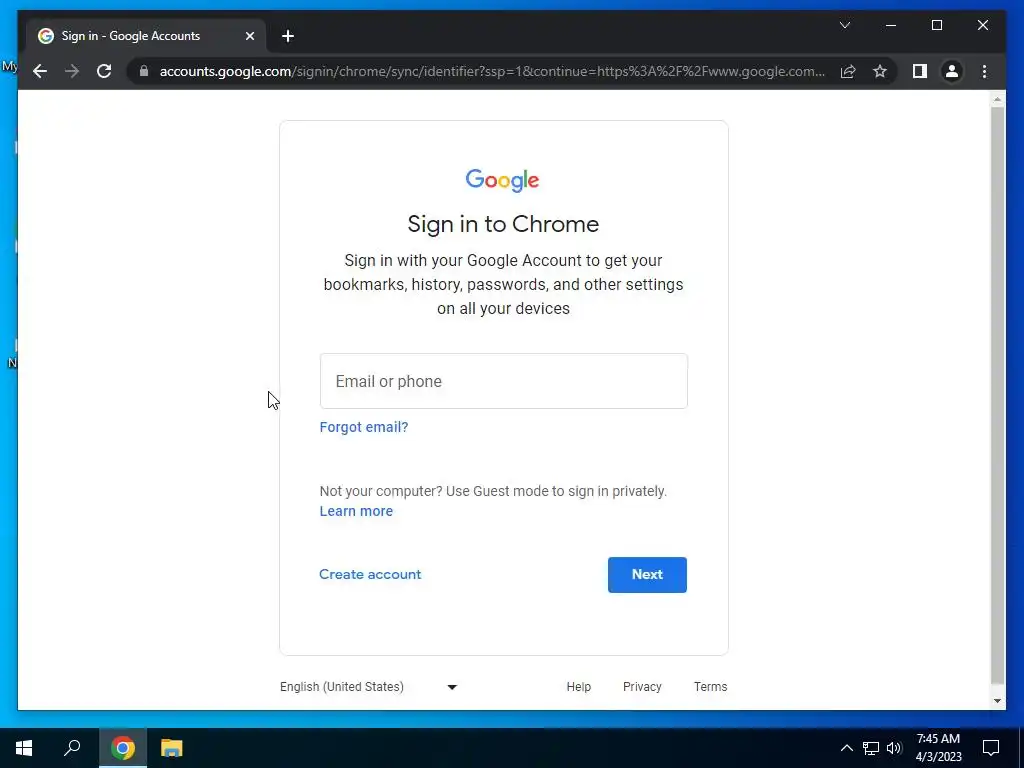
Task: Bookmark this tab with the star icon
Action: pyautogui.click(x=880, y=71)
